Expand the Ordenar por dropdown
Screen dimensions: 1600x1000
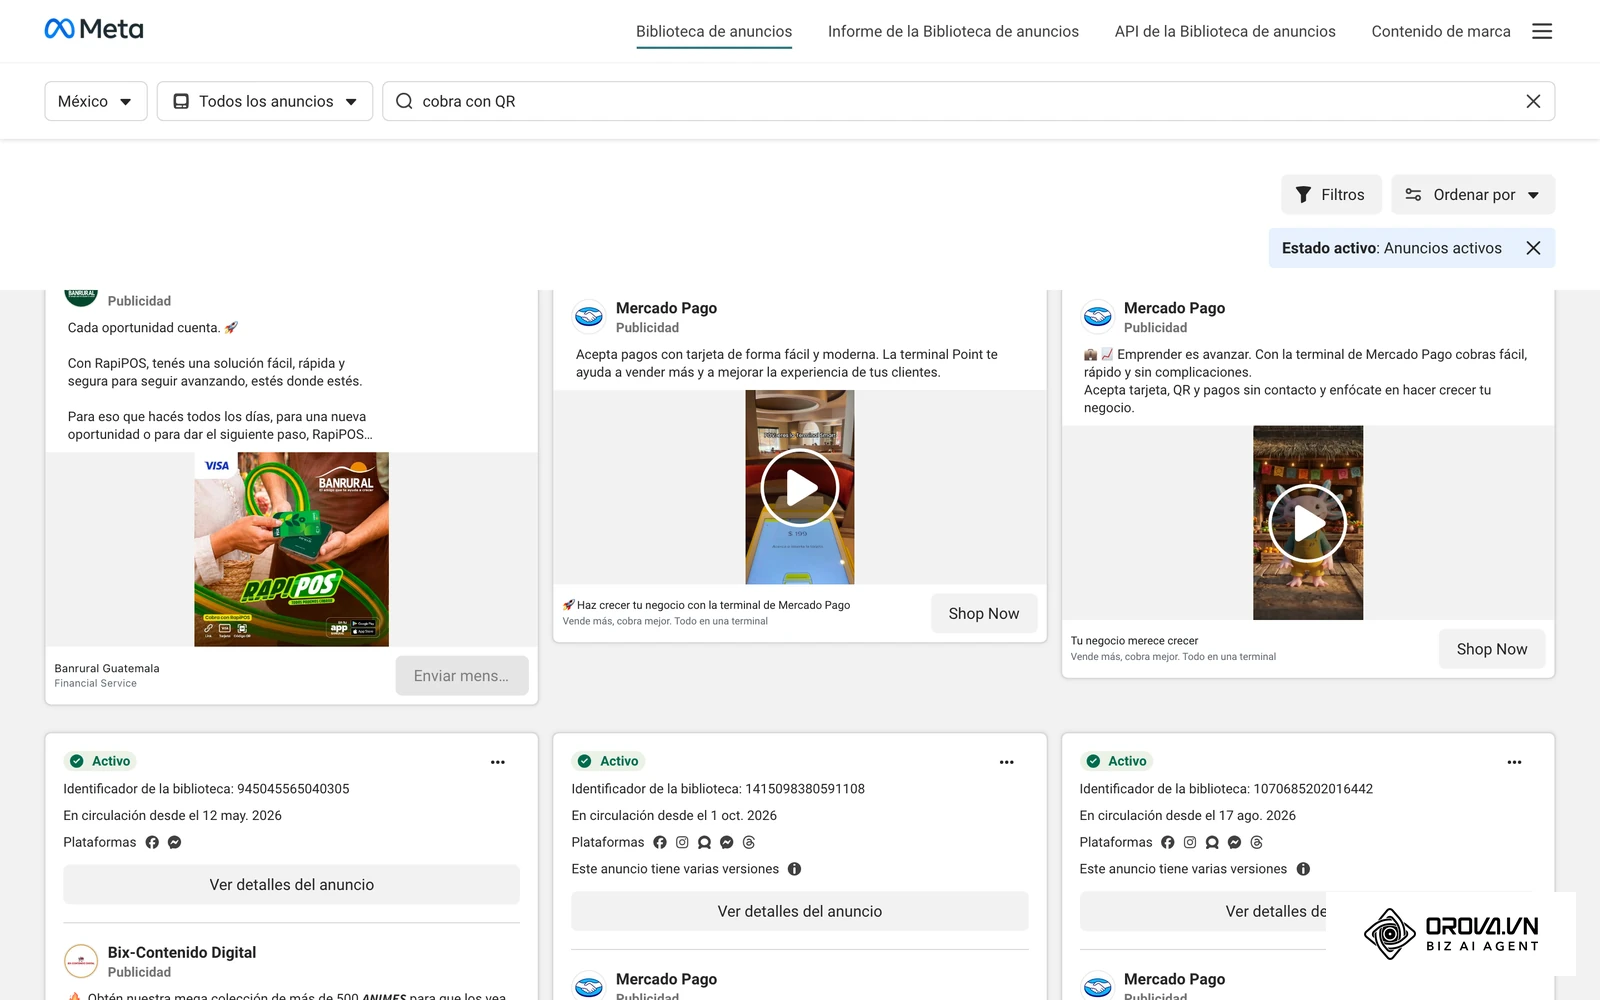coord(1473,194)
